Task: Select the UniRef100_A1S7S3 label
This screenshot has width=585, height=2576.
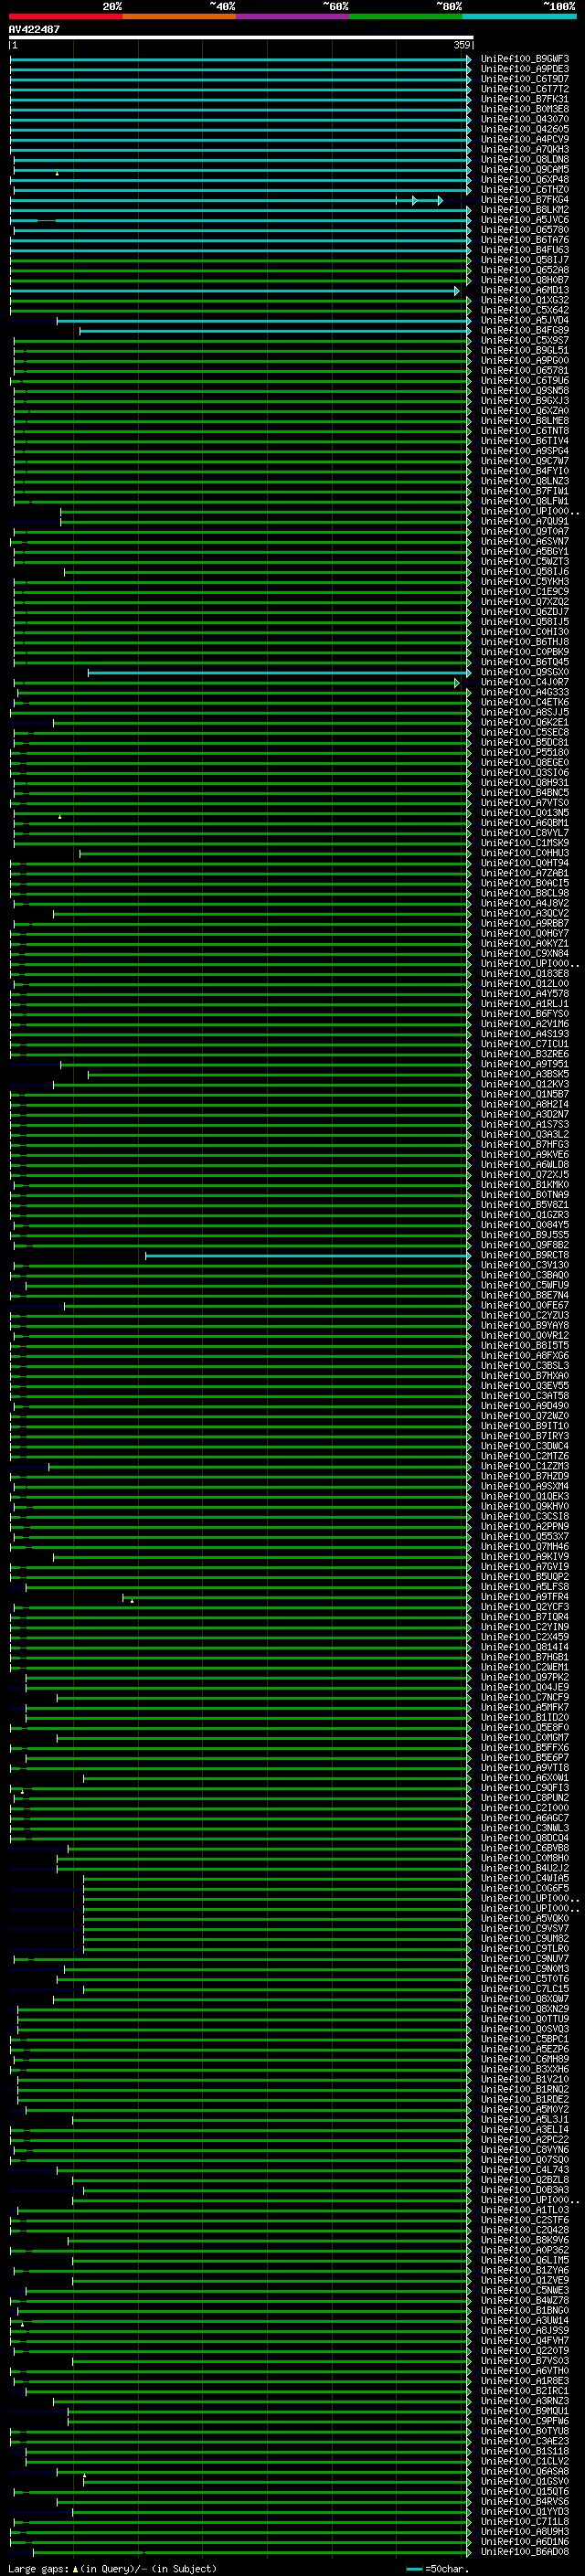Action: click(x=524, y=1124)
